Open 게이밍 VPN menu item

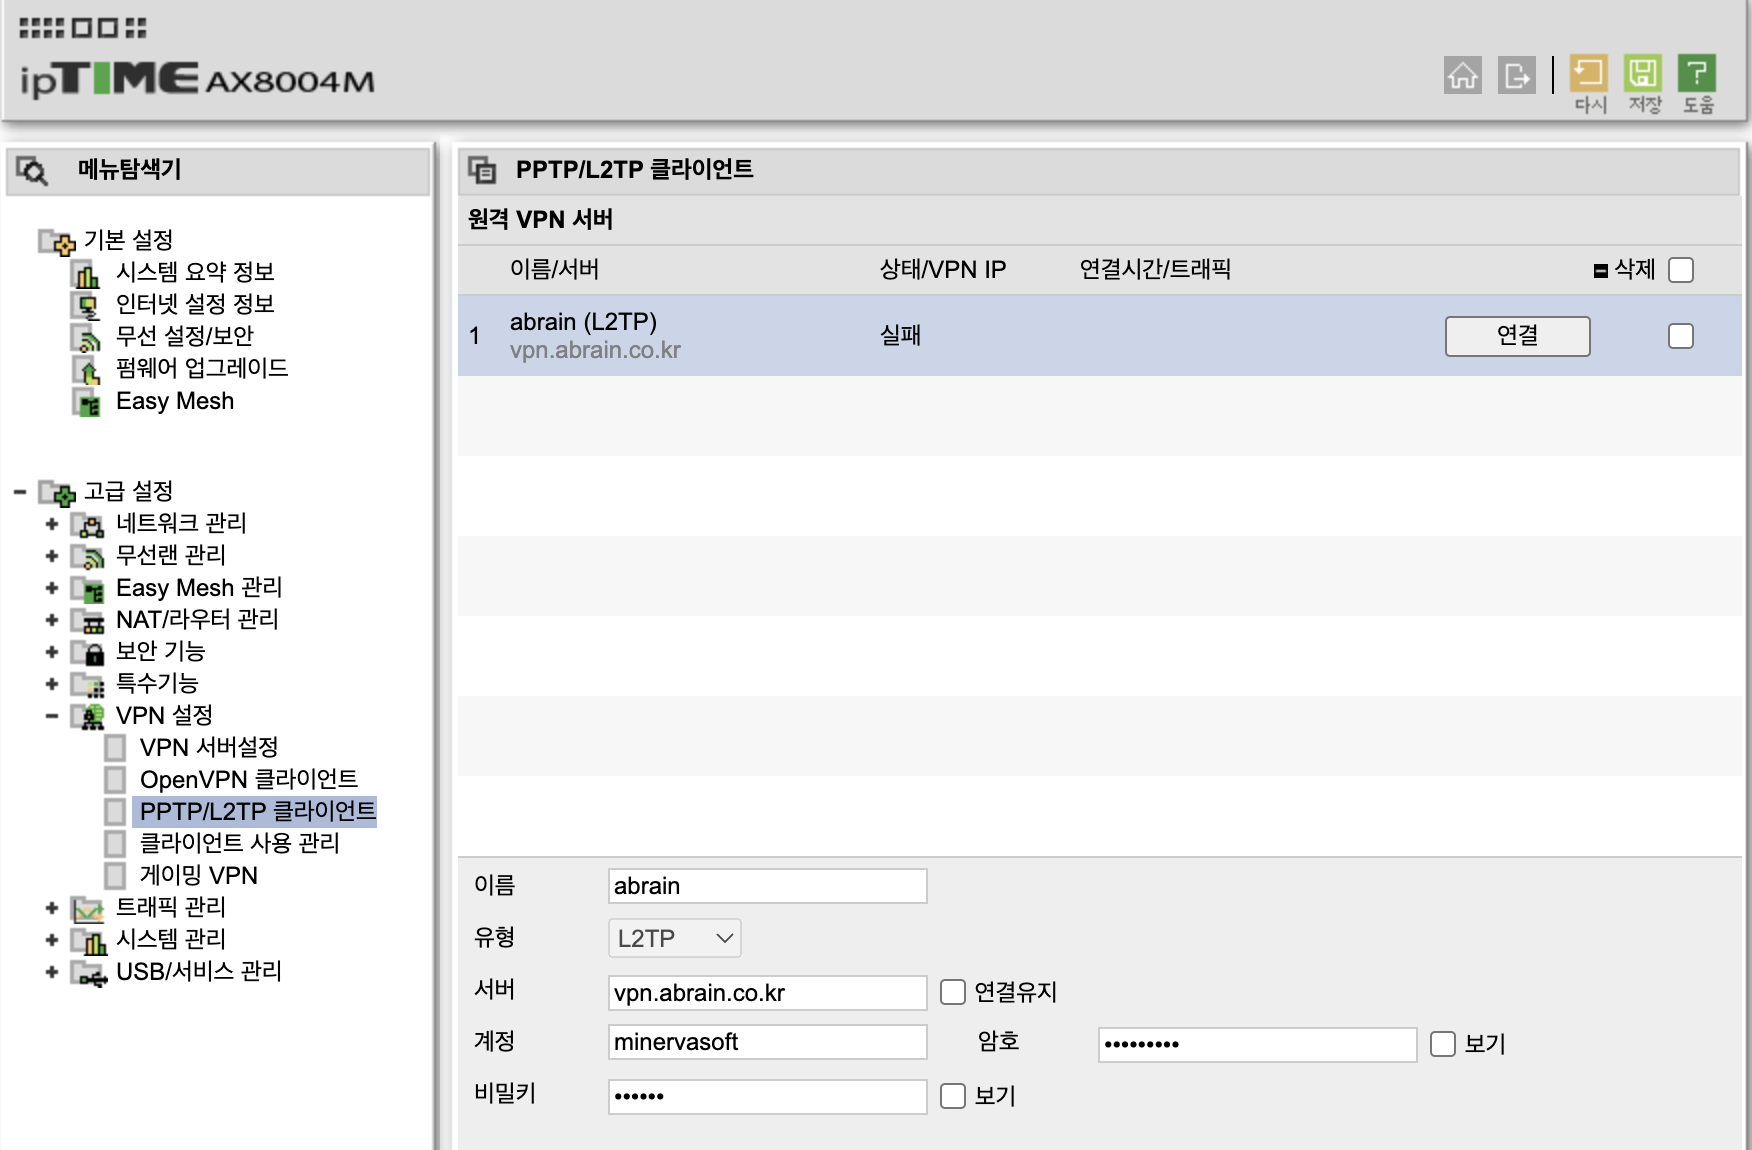(199, 876)
